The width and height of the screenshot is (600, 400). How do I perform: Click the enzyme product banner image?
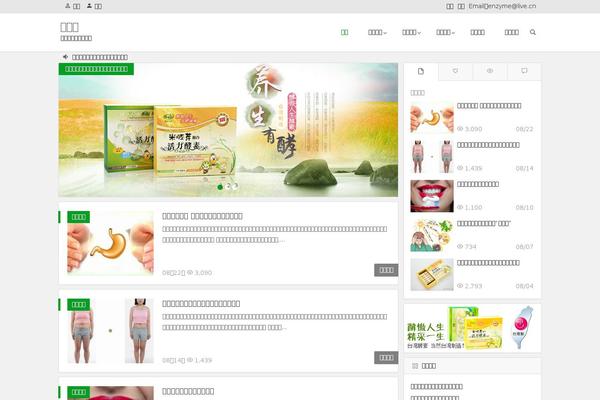click(x=228, y=130)
